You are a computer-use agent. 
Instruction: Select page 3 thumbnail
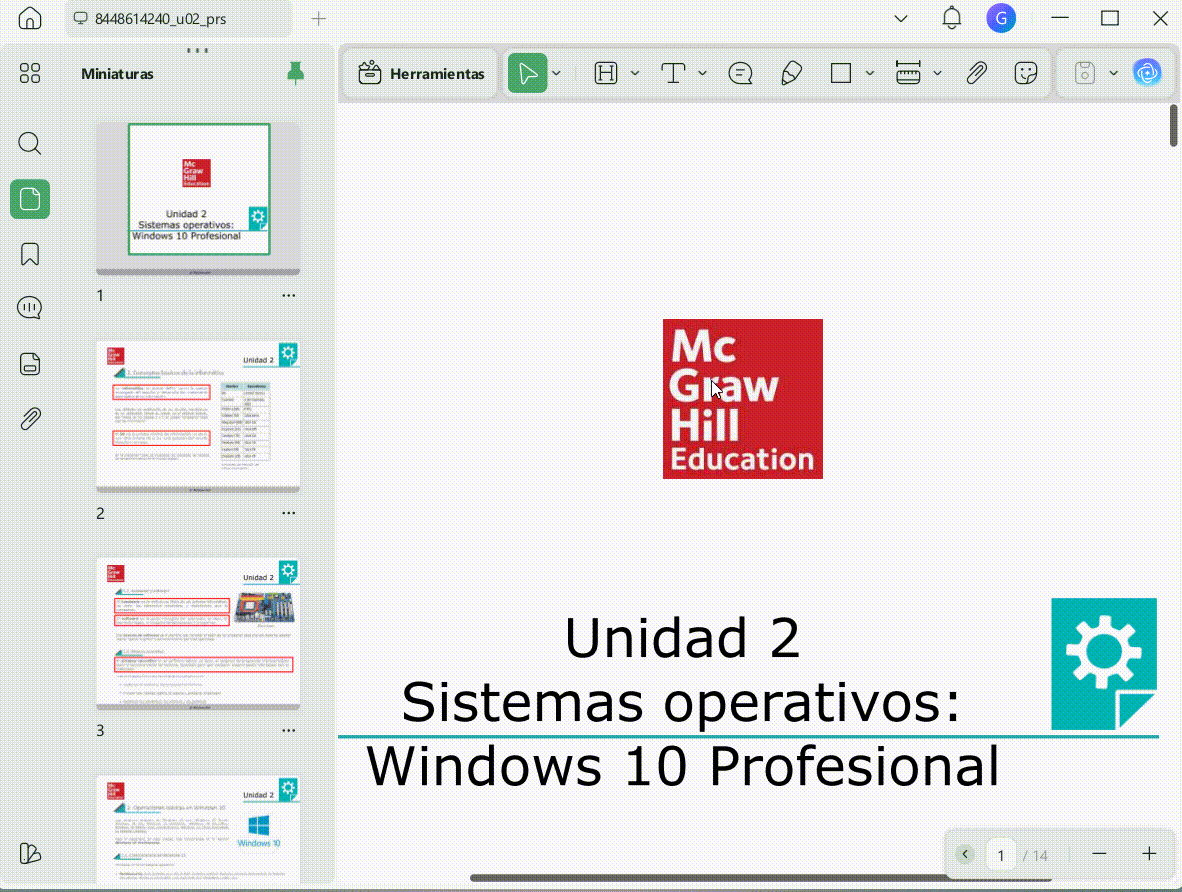[198, 633]
